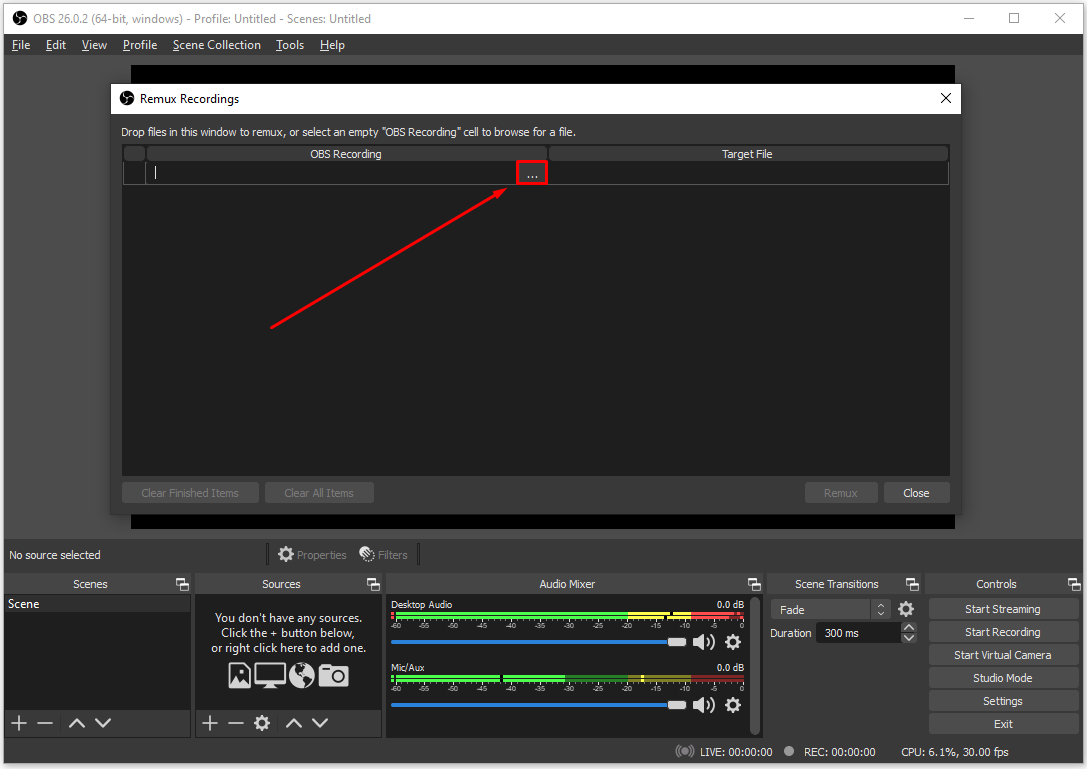Open the Tools menu

coord(290,45)
